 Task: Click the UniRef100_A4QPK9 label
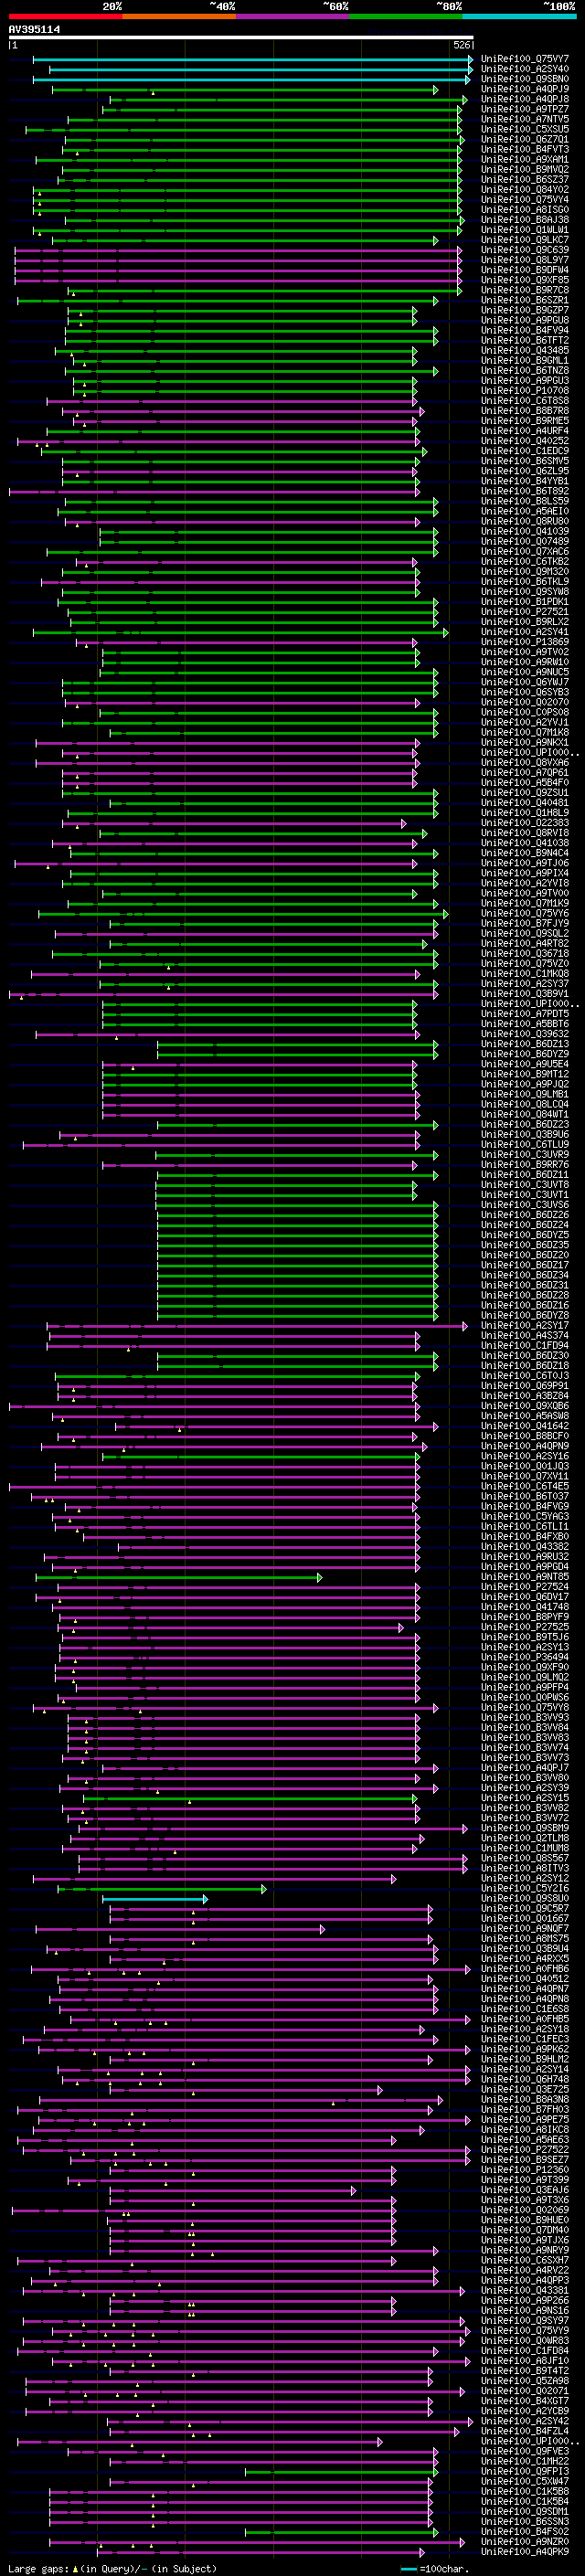[x=525, y=2552]
